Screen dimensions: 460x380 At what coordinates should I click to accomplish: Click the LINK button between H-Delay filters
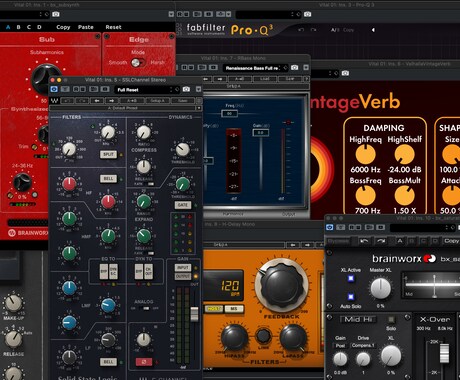coord(263,336)
